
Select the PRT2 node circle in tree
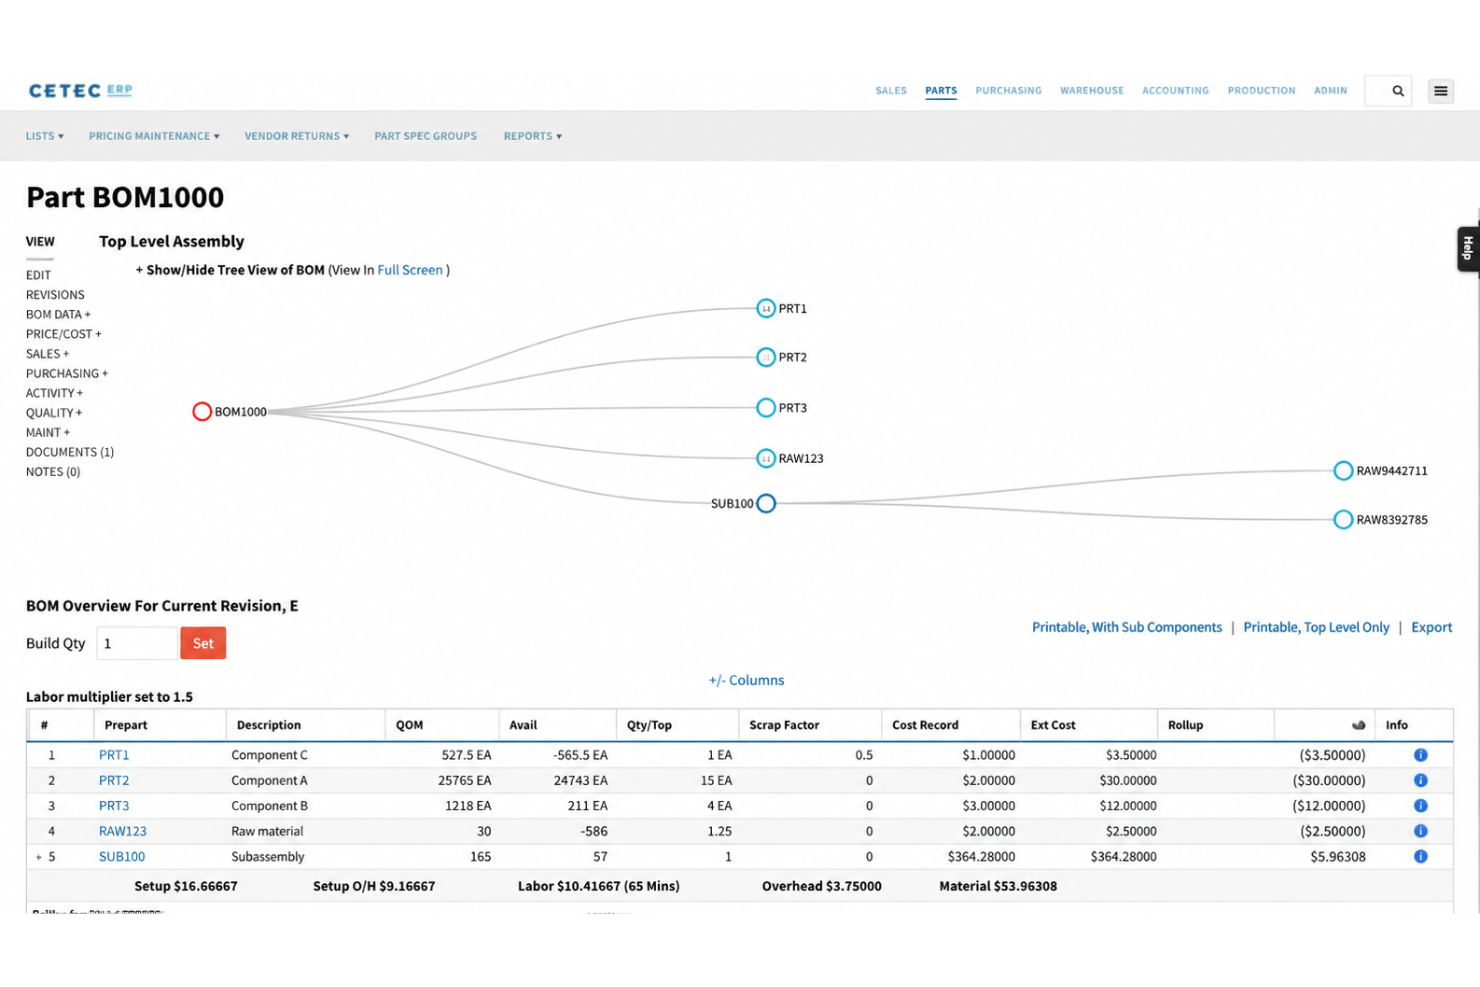(766, 357)
